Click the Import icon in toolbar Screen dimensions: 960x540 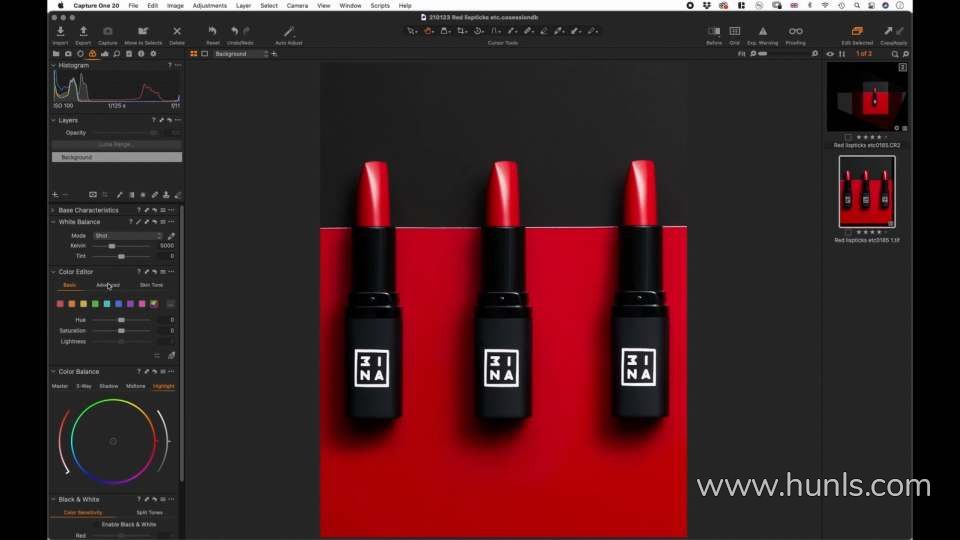[x=60, y=31]
